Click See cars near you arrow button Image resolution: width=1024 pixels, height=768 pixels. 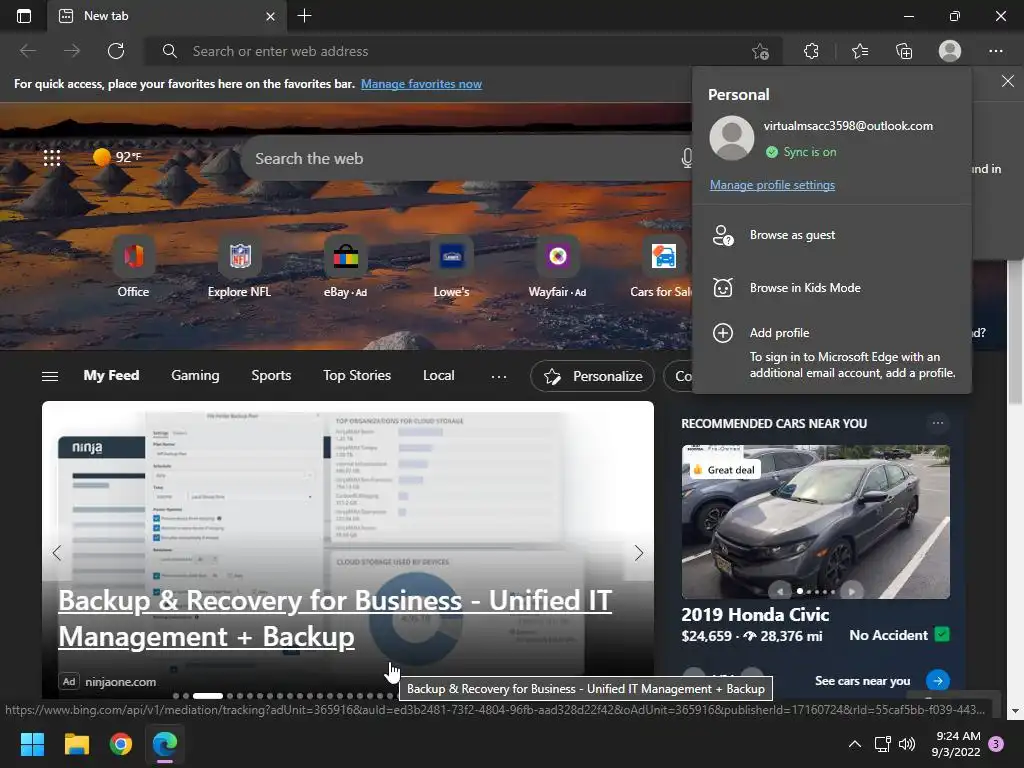[938, 680]
